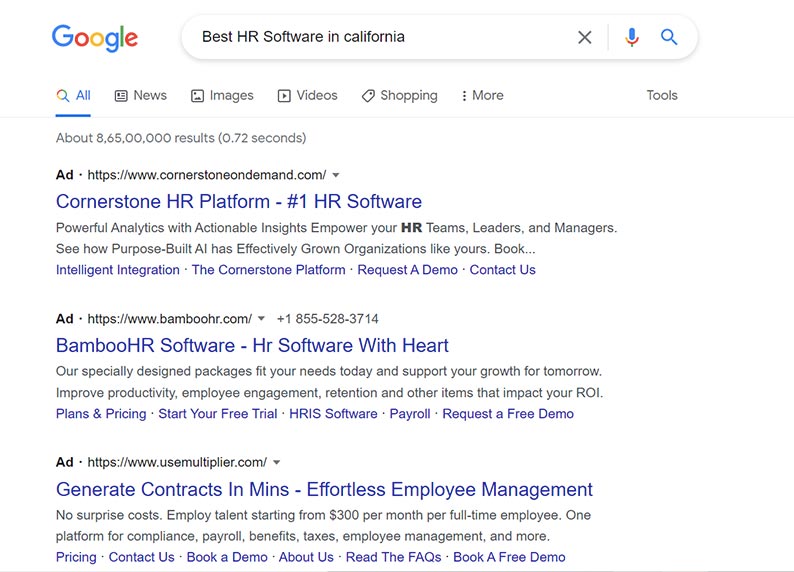This screenshot has height=572, width=794.
Task: Clear the search box with X icon
Action: 584,37
